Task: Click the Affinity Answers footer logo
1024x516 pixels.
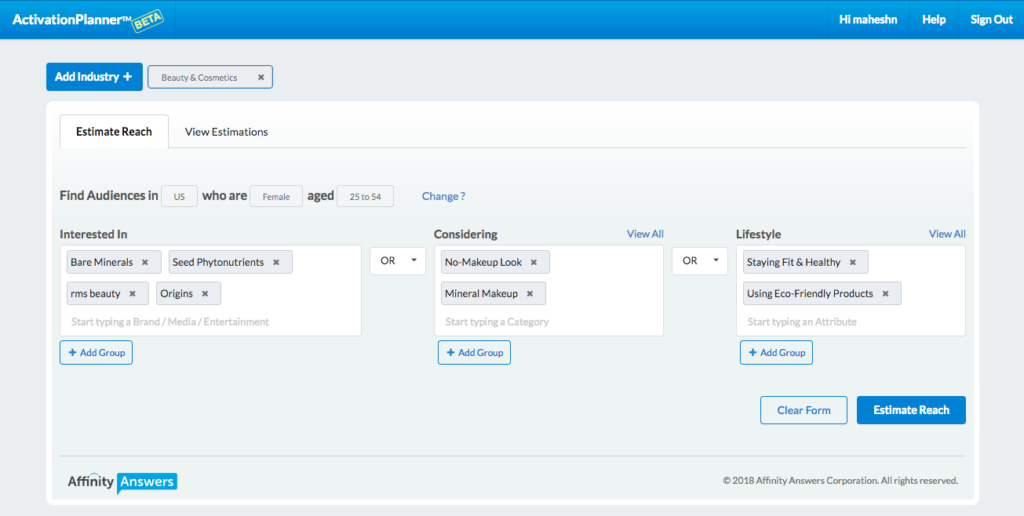Action: (122, 482)
